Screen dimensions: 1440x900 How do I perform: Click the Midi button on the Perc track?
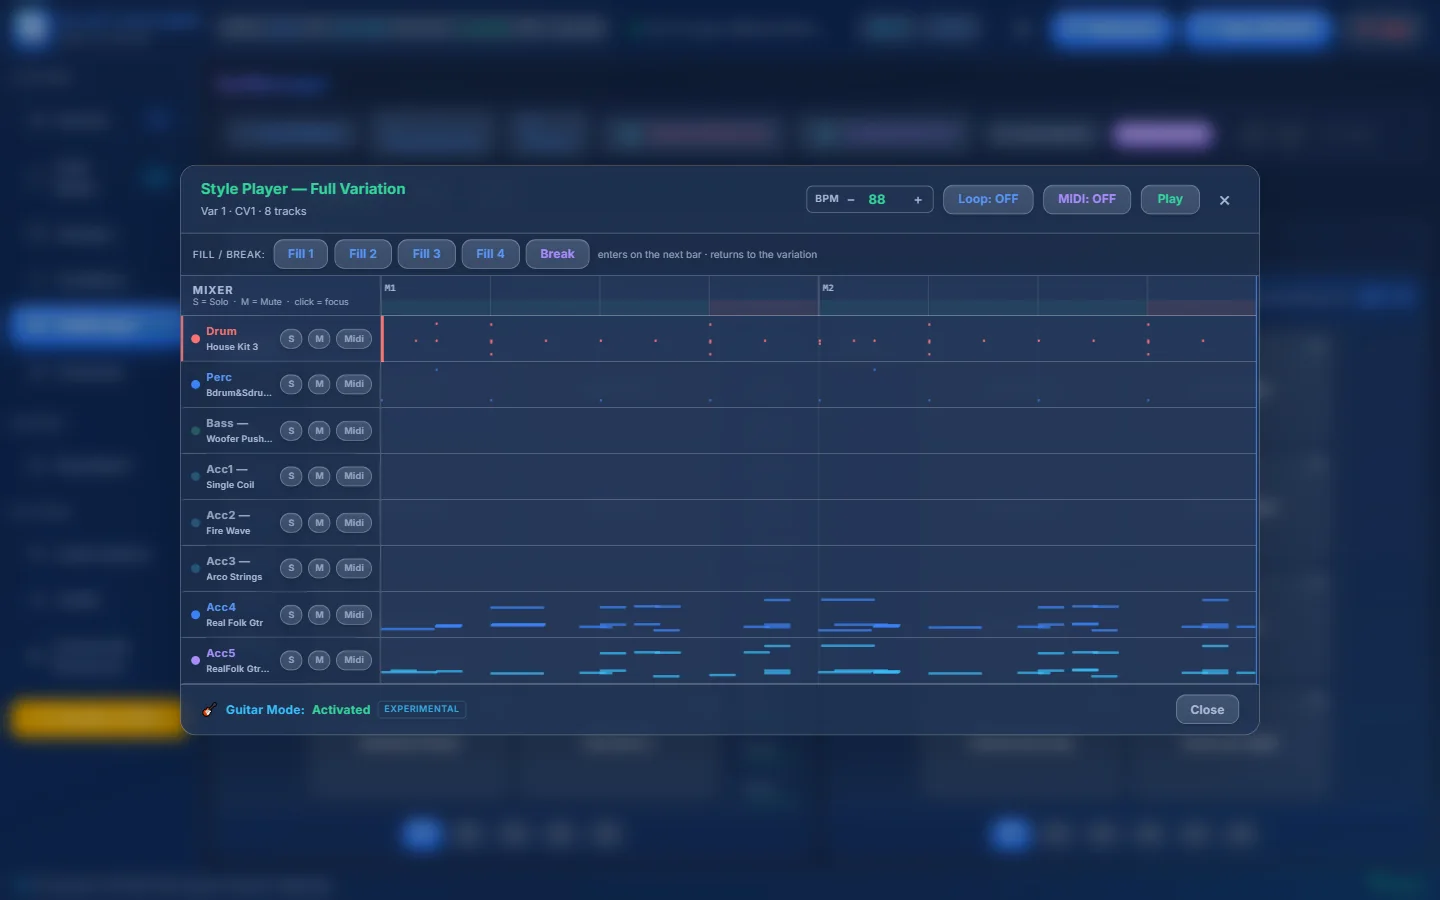[354, 384]
